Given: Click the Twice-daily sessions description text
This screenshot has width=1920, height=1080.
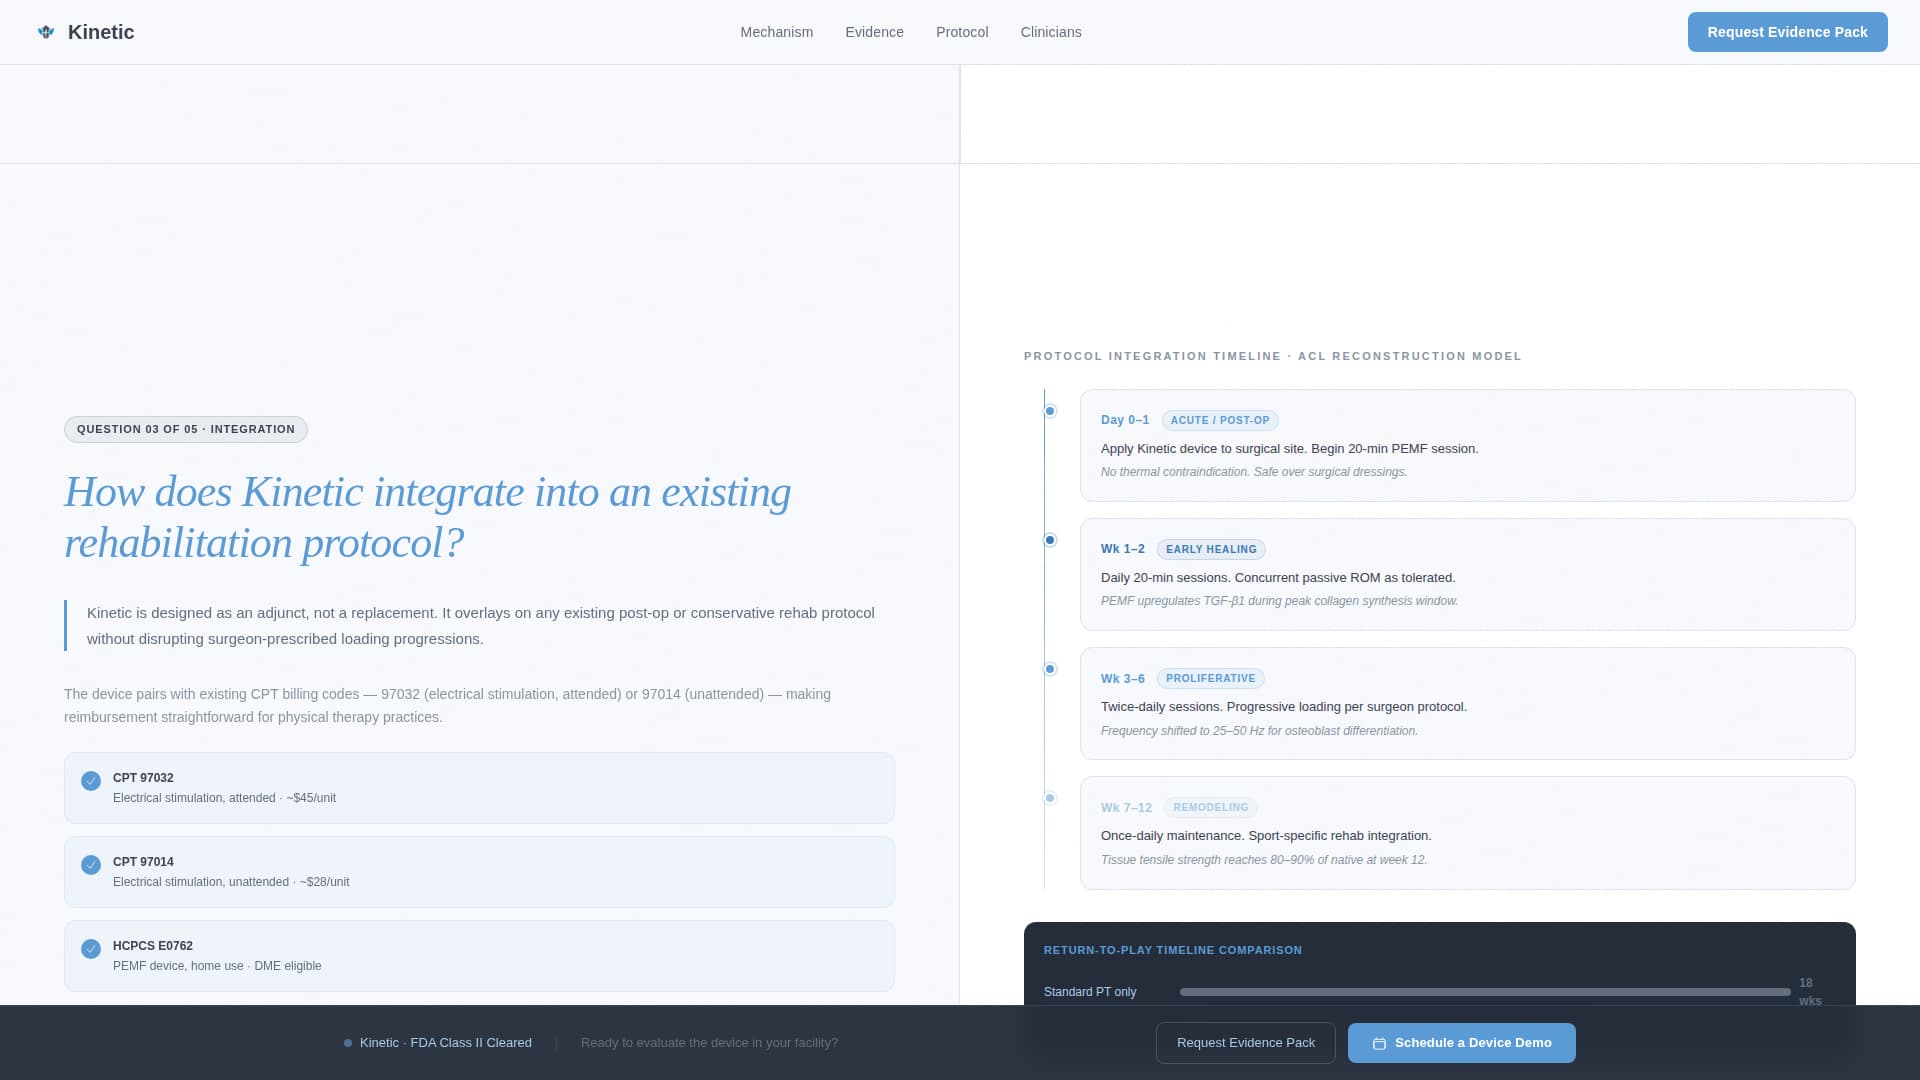Looking at the screenshot, I should click(1284, 707).
